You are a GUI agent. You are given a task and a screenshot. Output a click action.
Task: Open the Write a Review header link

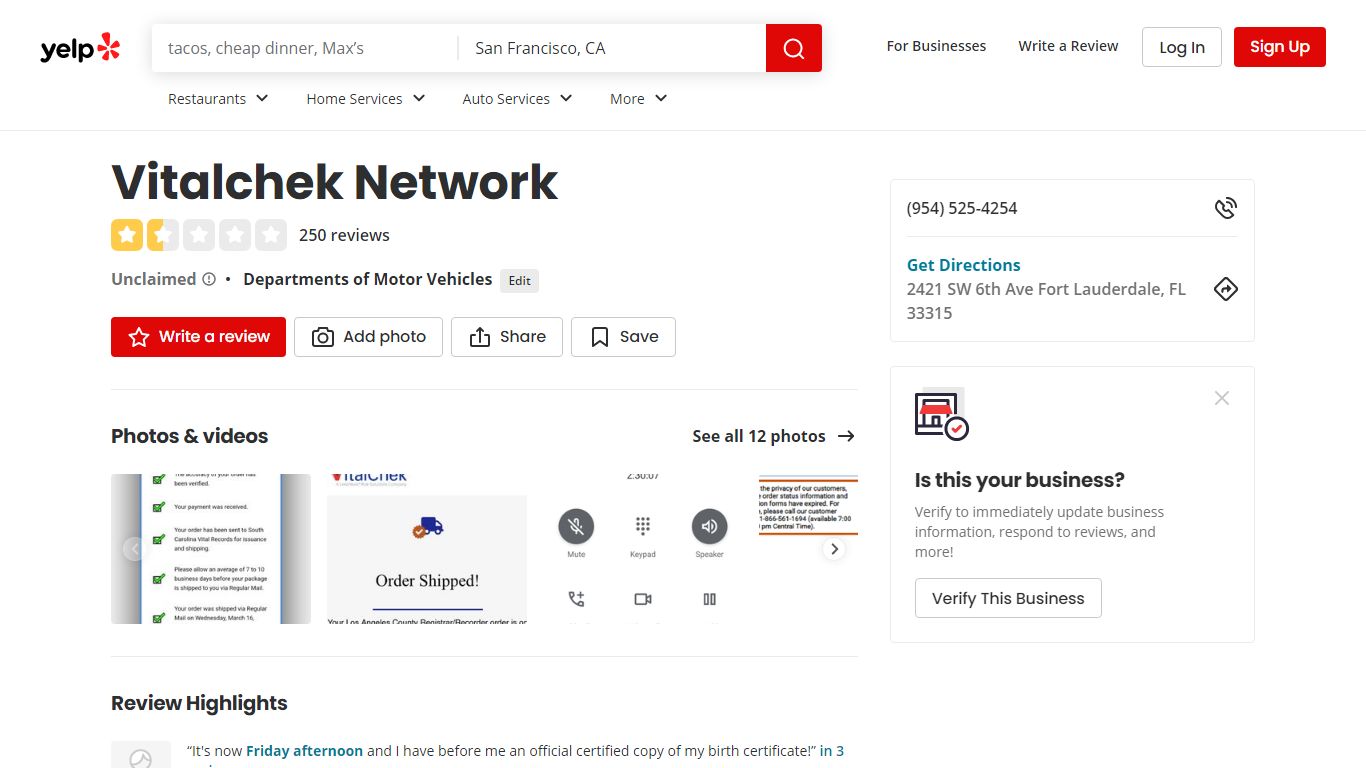(1068, 46)
